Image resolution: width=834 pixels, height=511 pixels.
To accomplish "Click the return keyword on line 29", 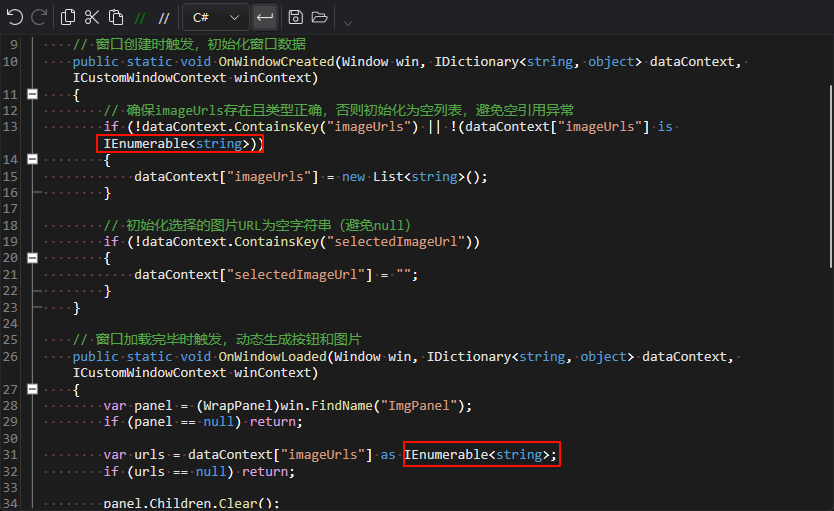I will (x=273, y=422).
